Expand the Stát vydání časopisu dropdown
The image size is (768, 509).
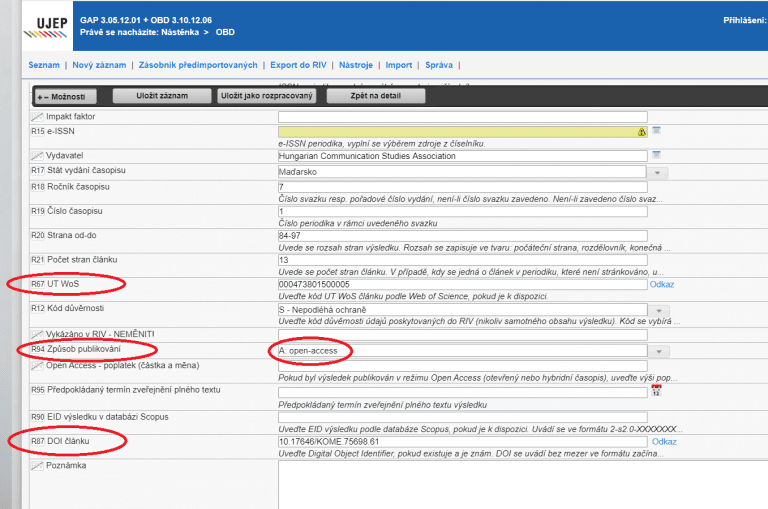659,172
